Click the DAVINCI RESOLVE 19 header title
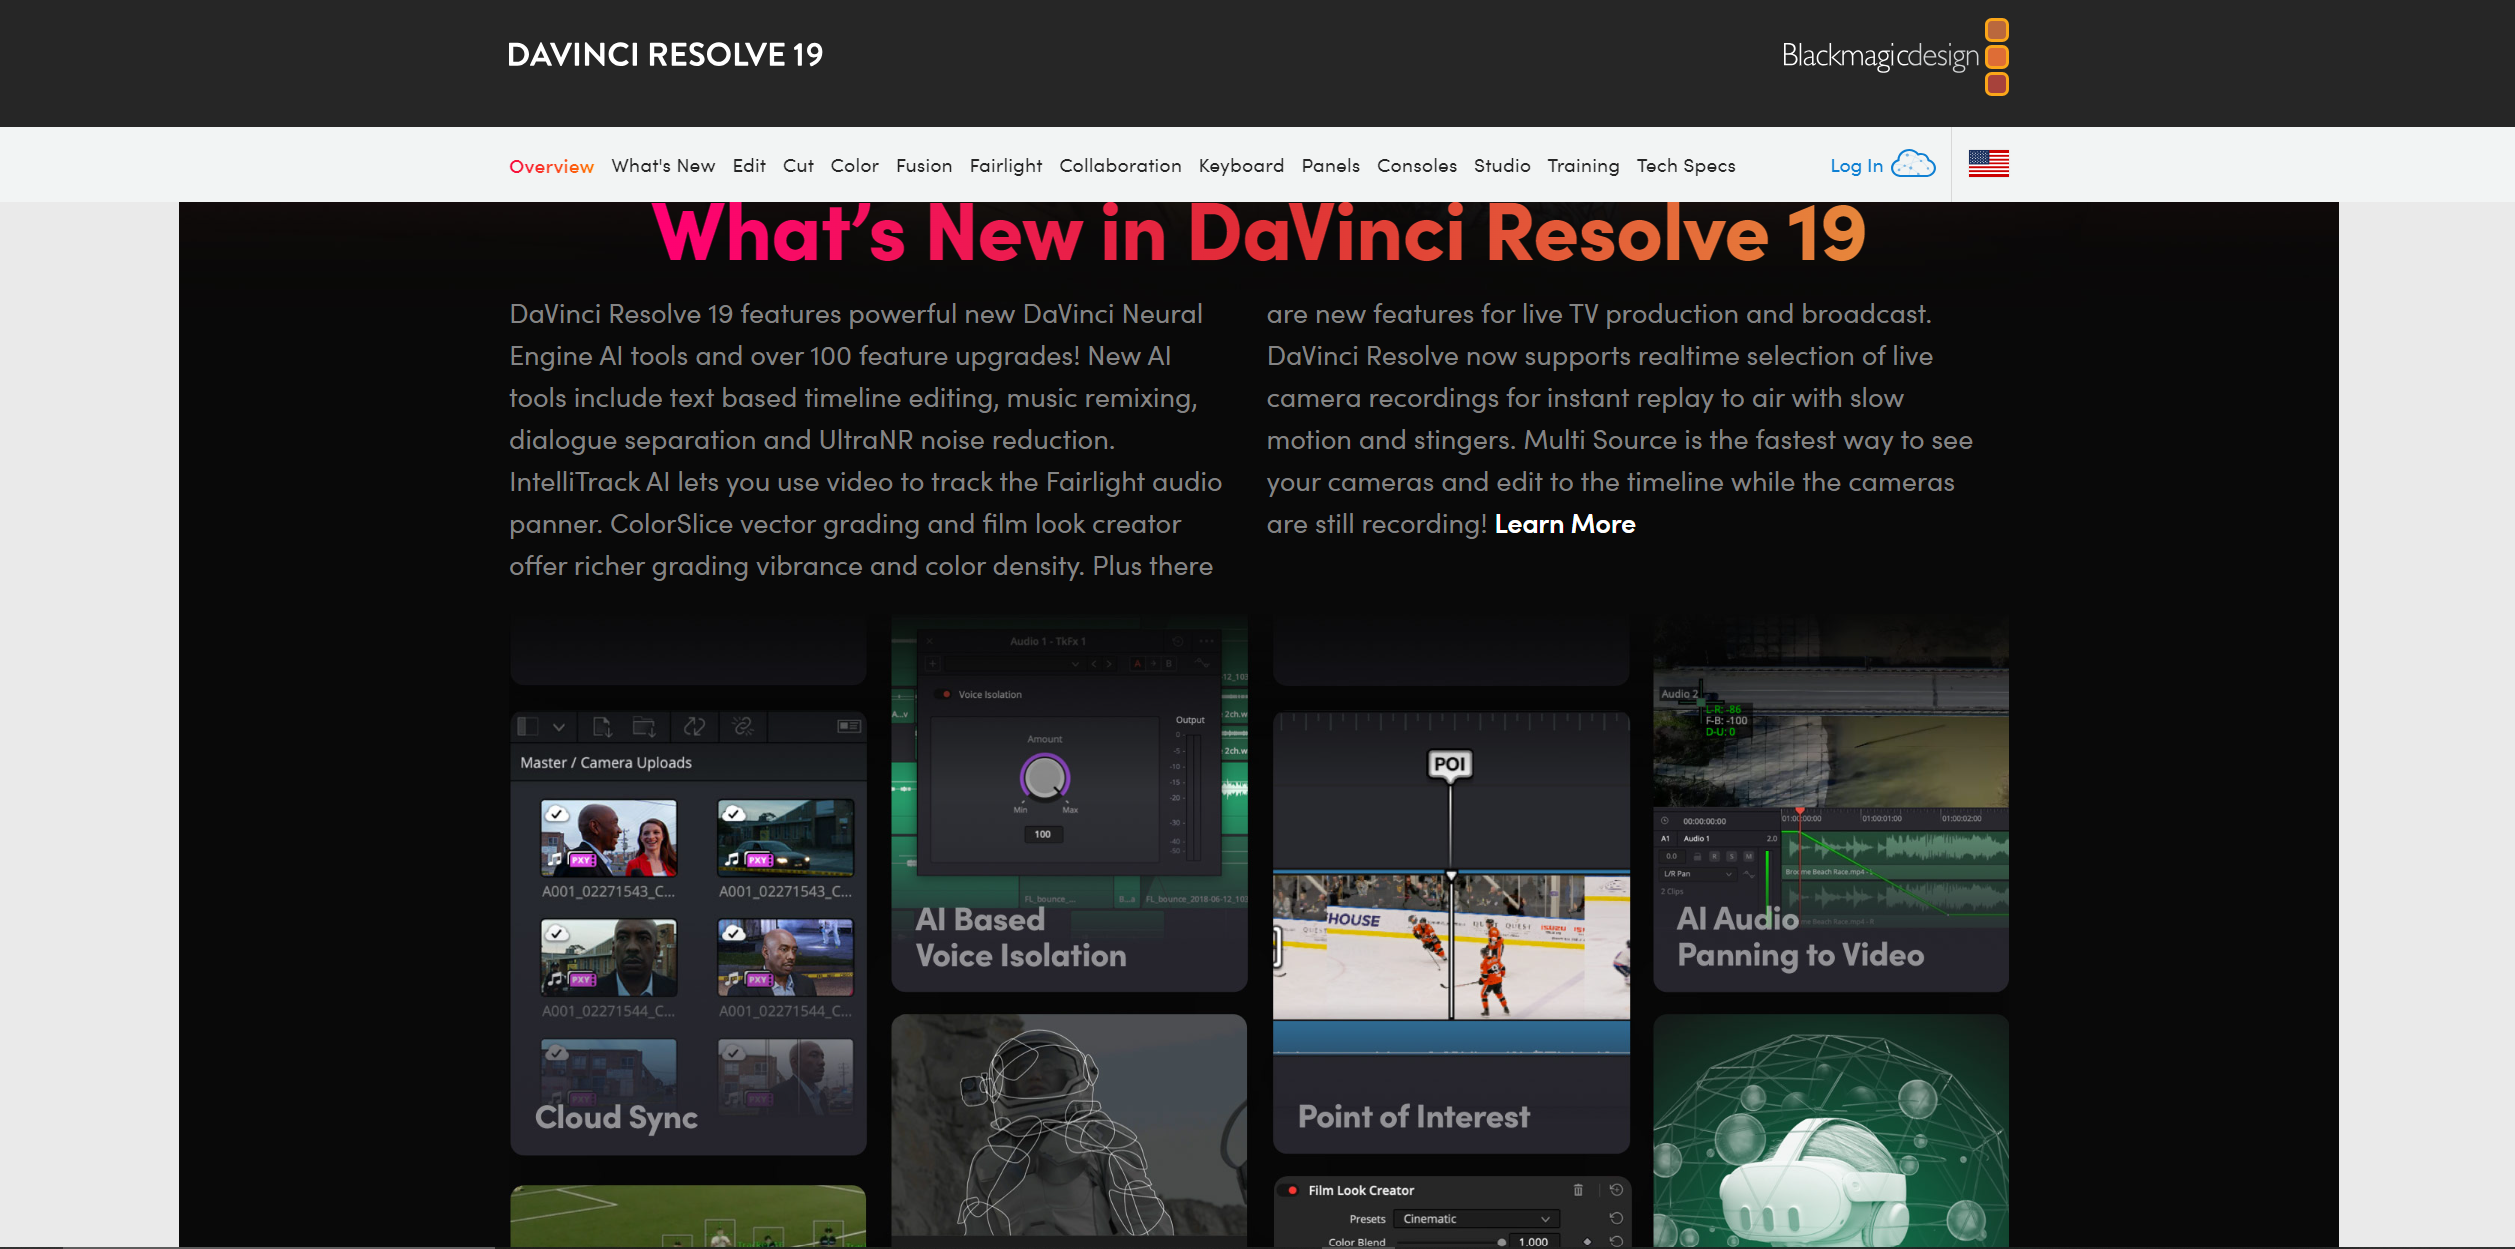Image resolution: width=2515 pixels, height=1249 pixels. (x=665, y=55)
